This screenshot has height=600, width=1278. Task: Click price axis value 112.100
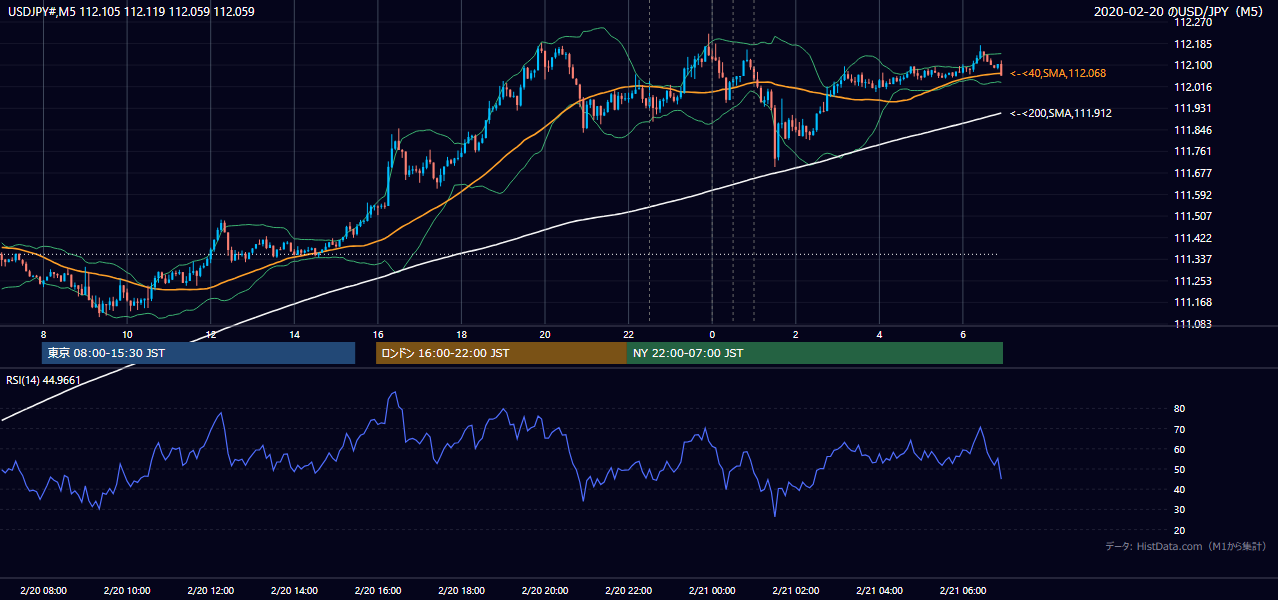point(1194,65)
